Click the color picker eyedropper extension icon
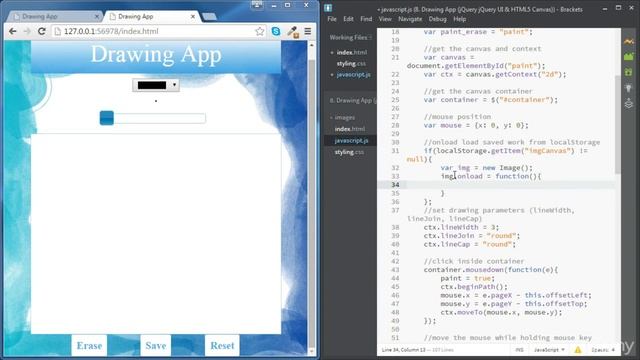This screenshot has width=640, height=360. point(292,31)
